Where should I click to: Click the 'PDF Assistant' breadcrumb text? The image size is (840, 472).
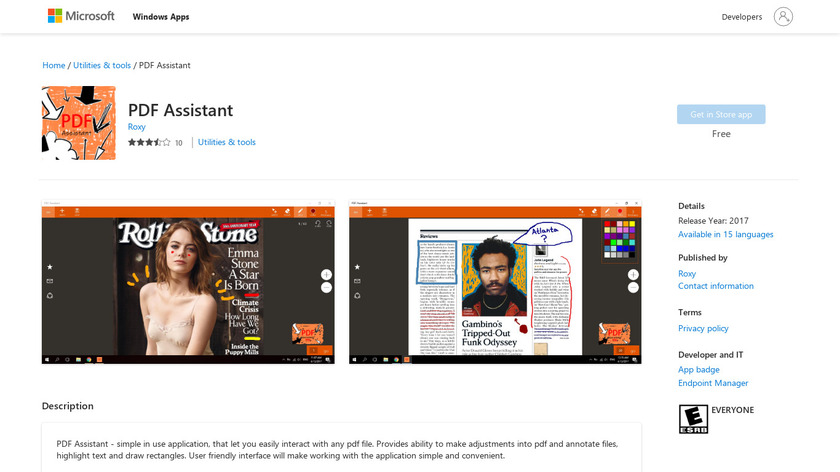click(164, 65)
